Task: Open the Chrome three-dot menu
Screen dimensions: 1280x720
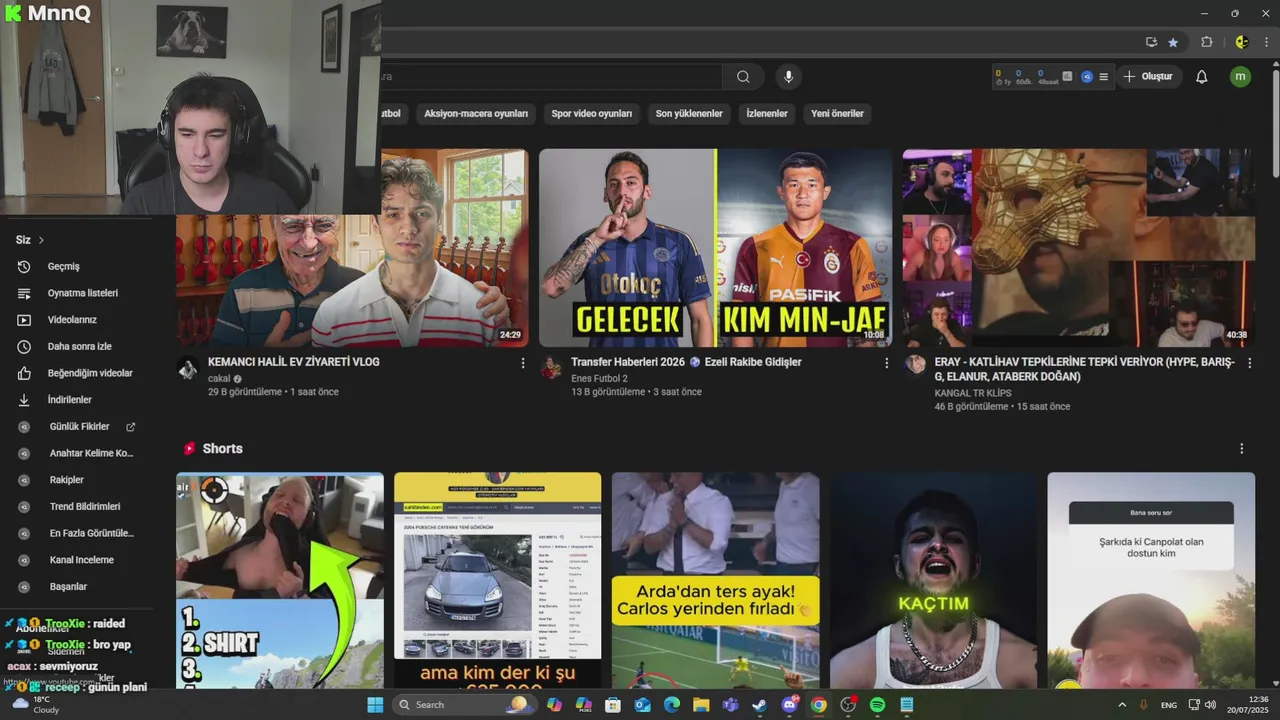Action: (x=1266, y=42)
